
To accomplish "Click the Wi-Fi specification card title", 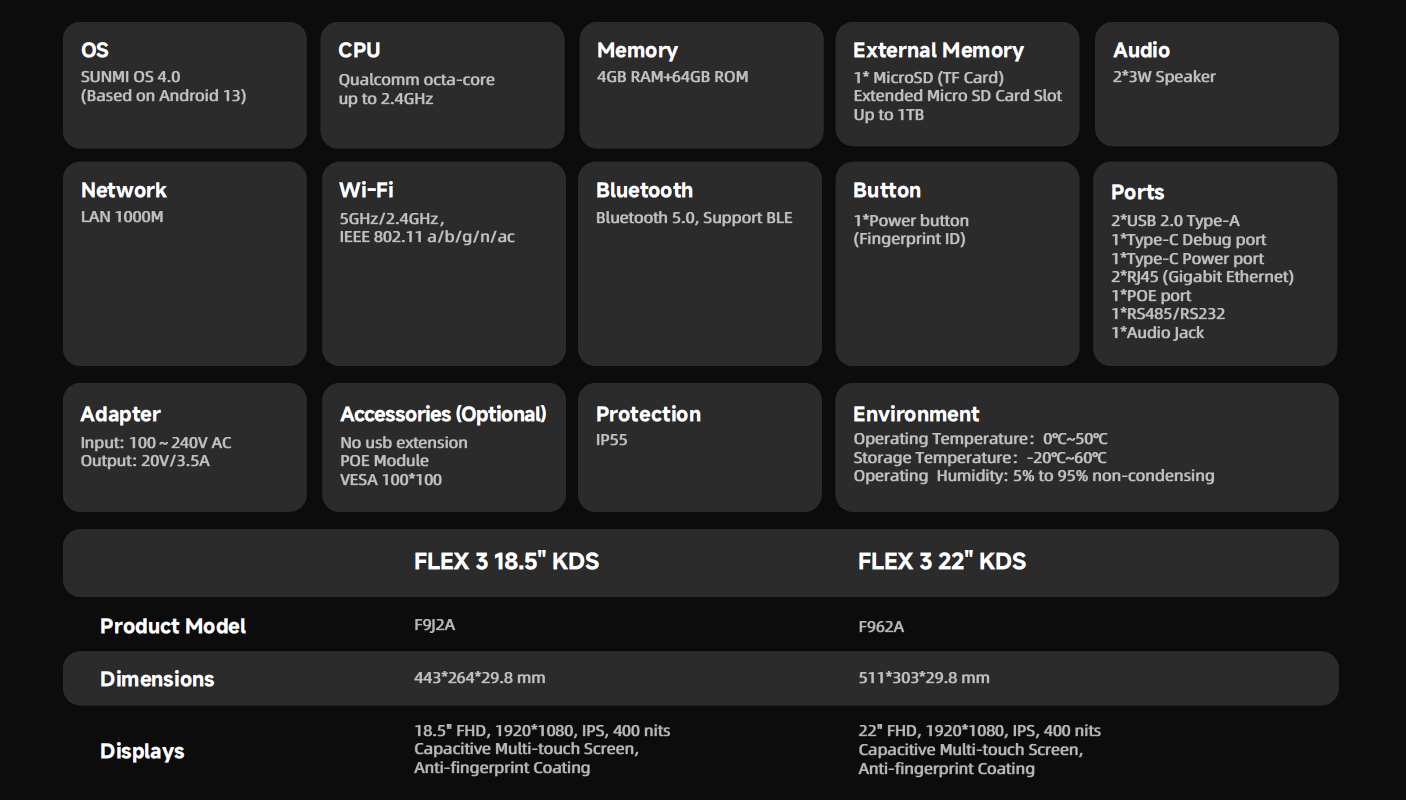I will click(366, 190).
